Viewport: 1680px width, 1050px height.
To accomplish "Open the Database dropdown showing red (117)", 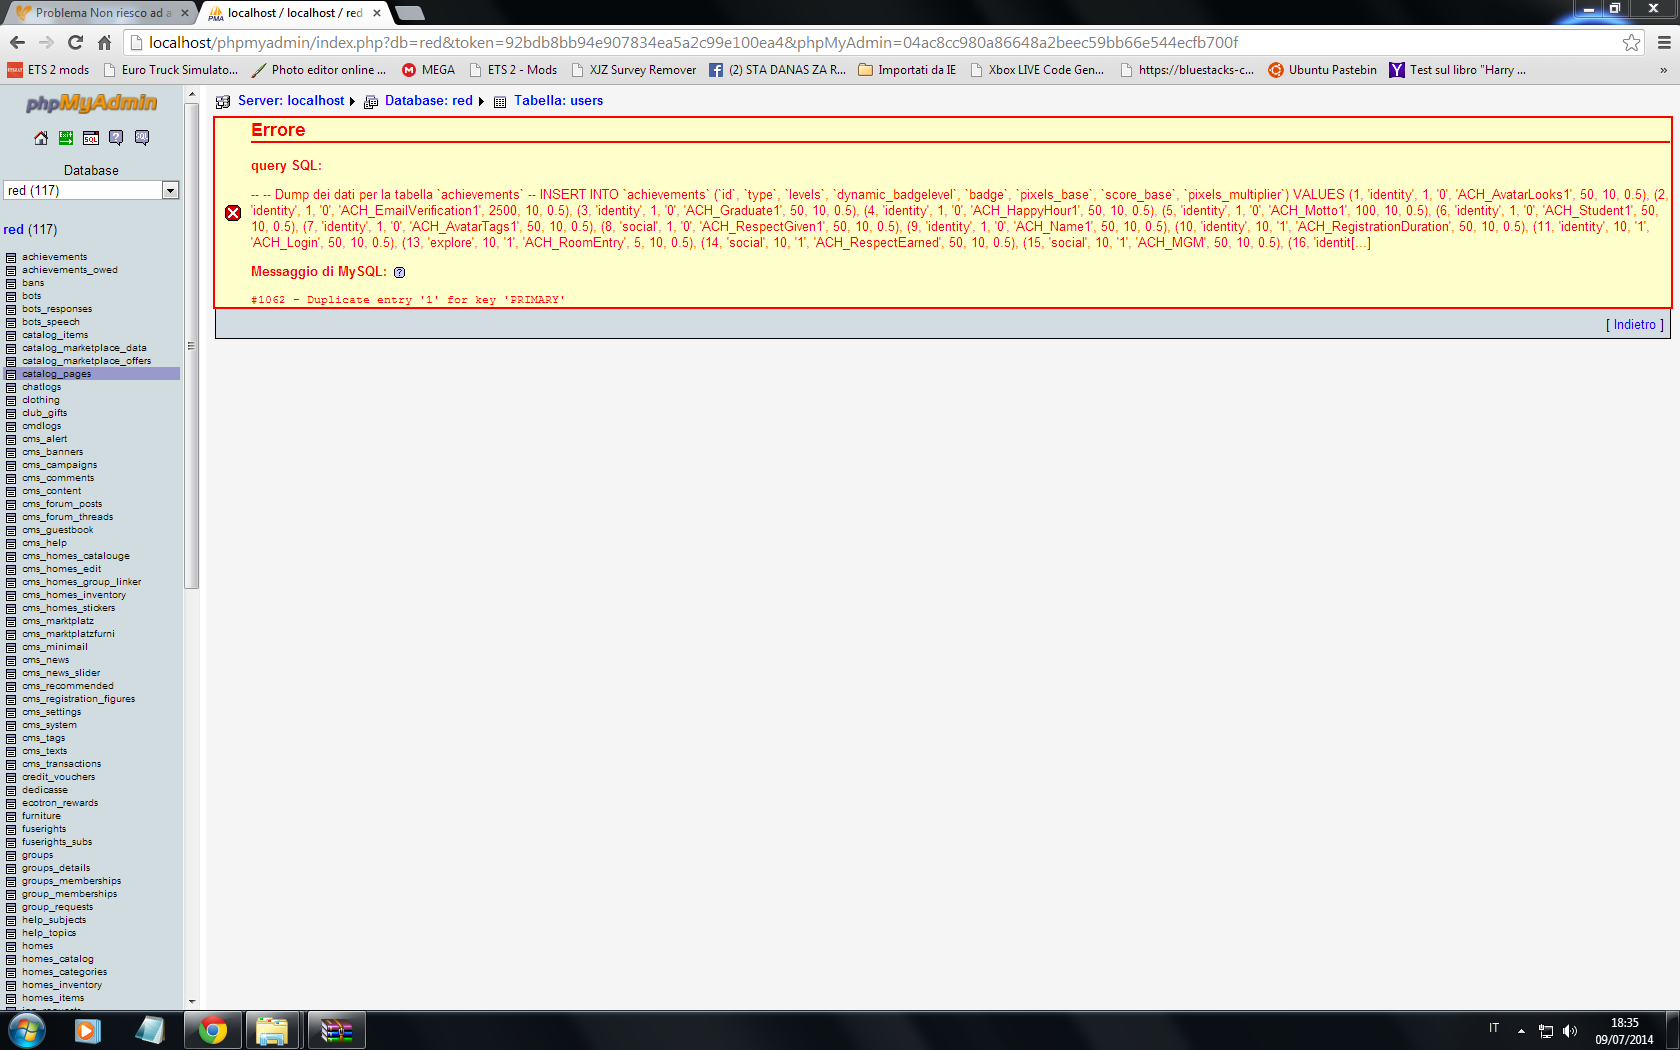I will (x=91, y=190).
